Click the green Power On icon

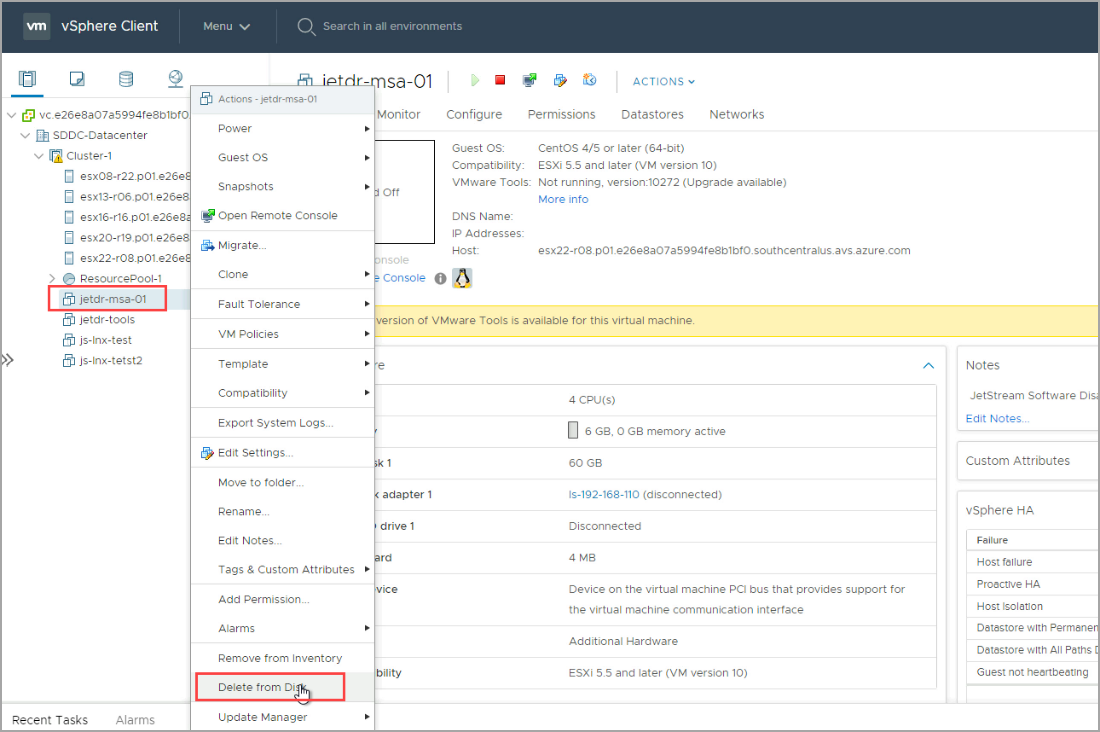pyautogui.click(x=475, y=81)
